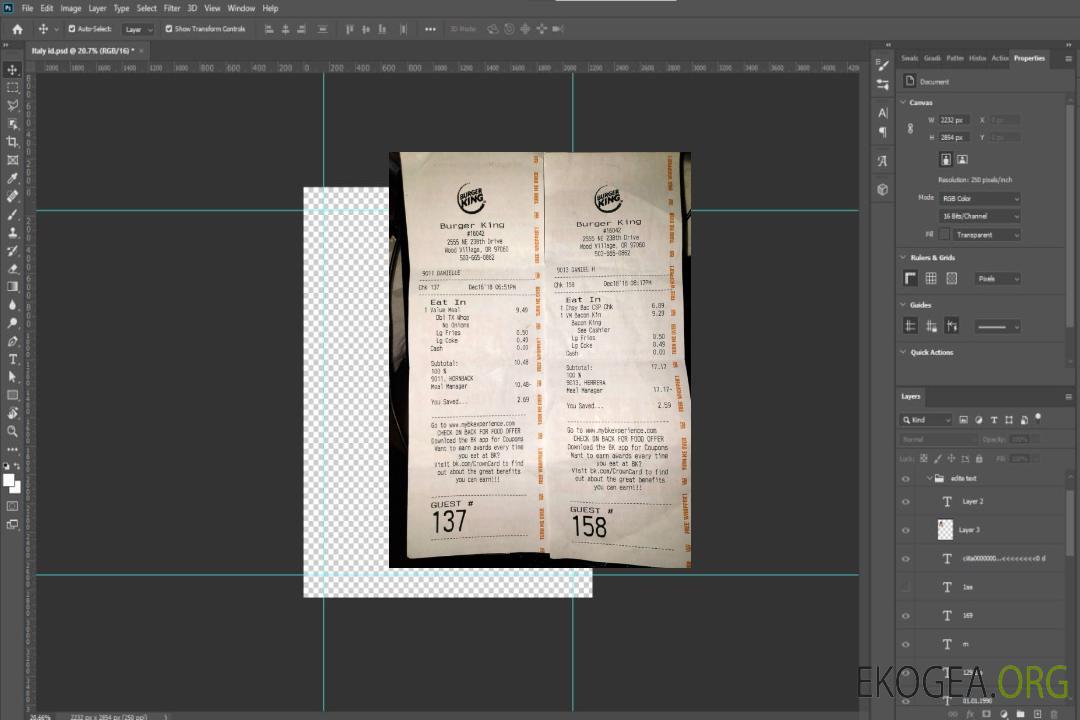
Task: Click the lock guides icon
Action: tap(931, 327)
